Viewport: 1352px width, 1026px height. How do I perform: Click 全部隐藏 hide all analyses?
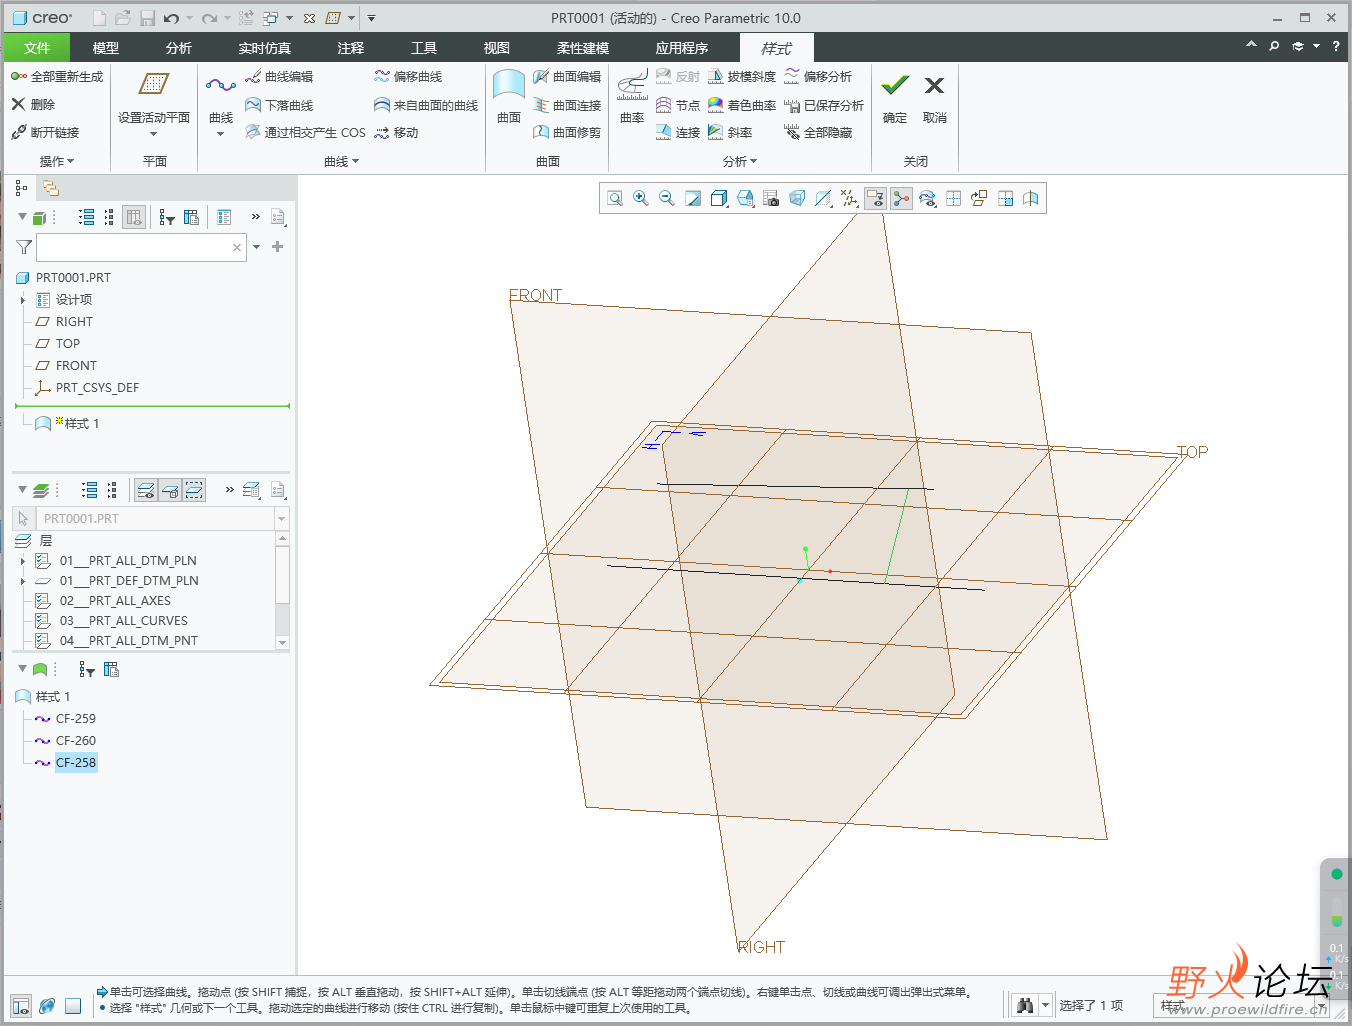click(818, 132)
